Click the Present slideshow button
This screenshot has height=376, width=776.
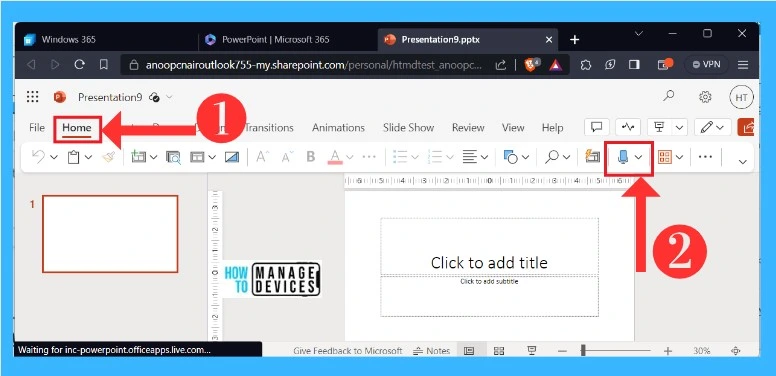659,127
